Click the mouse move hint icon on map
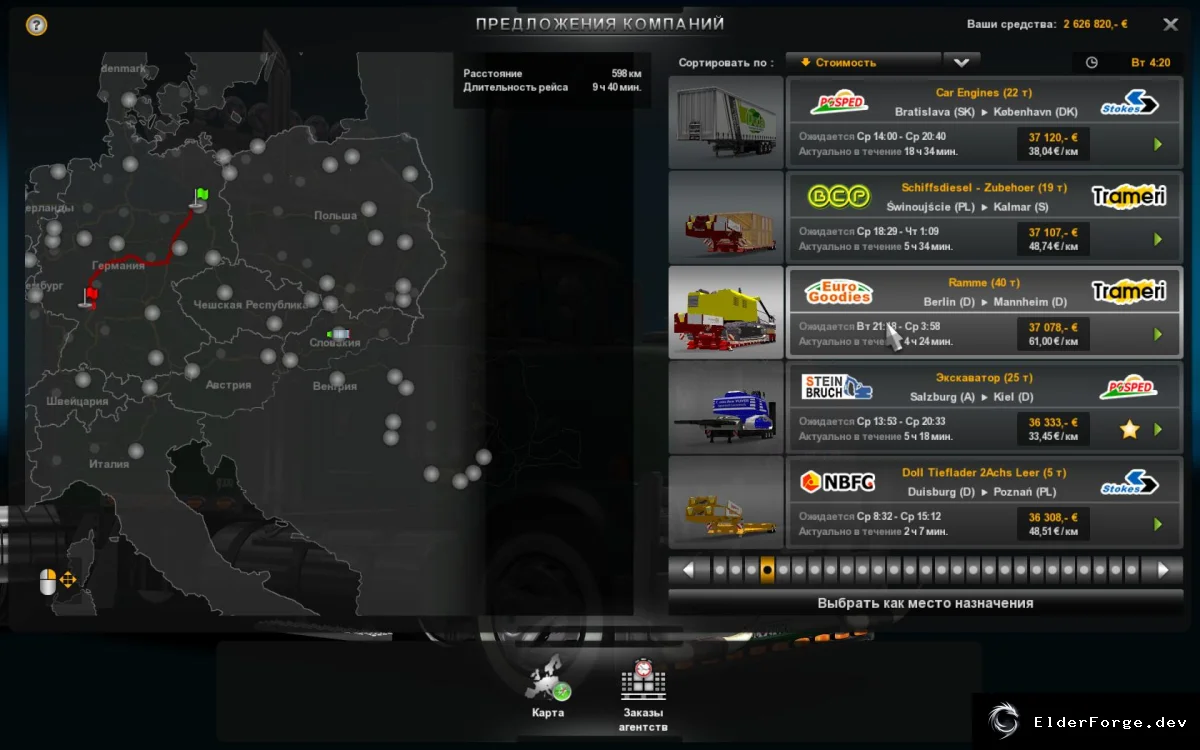 [x=58, y=581]
